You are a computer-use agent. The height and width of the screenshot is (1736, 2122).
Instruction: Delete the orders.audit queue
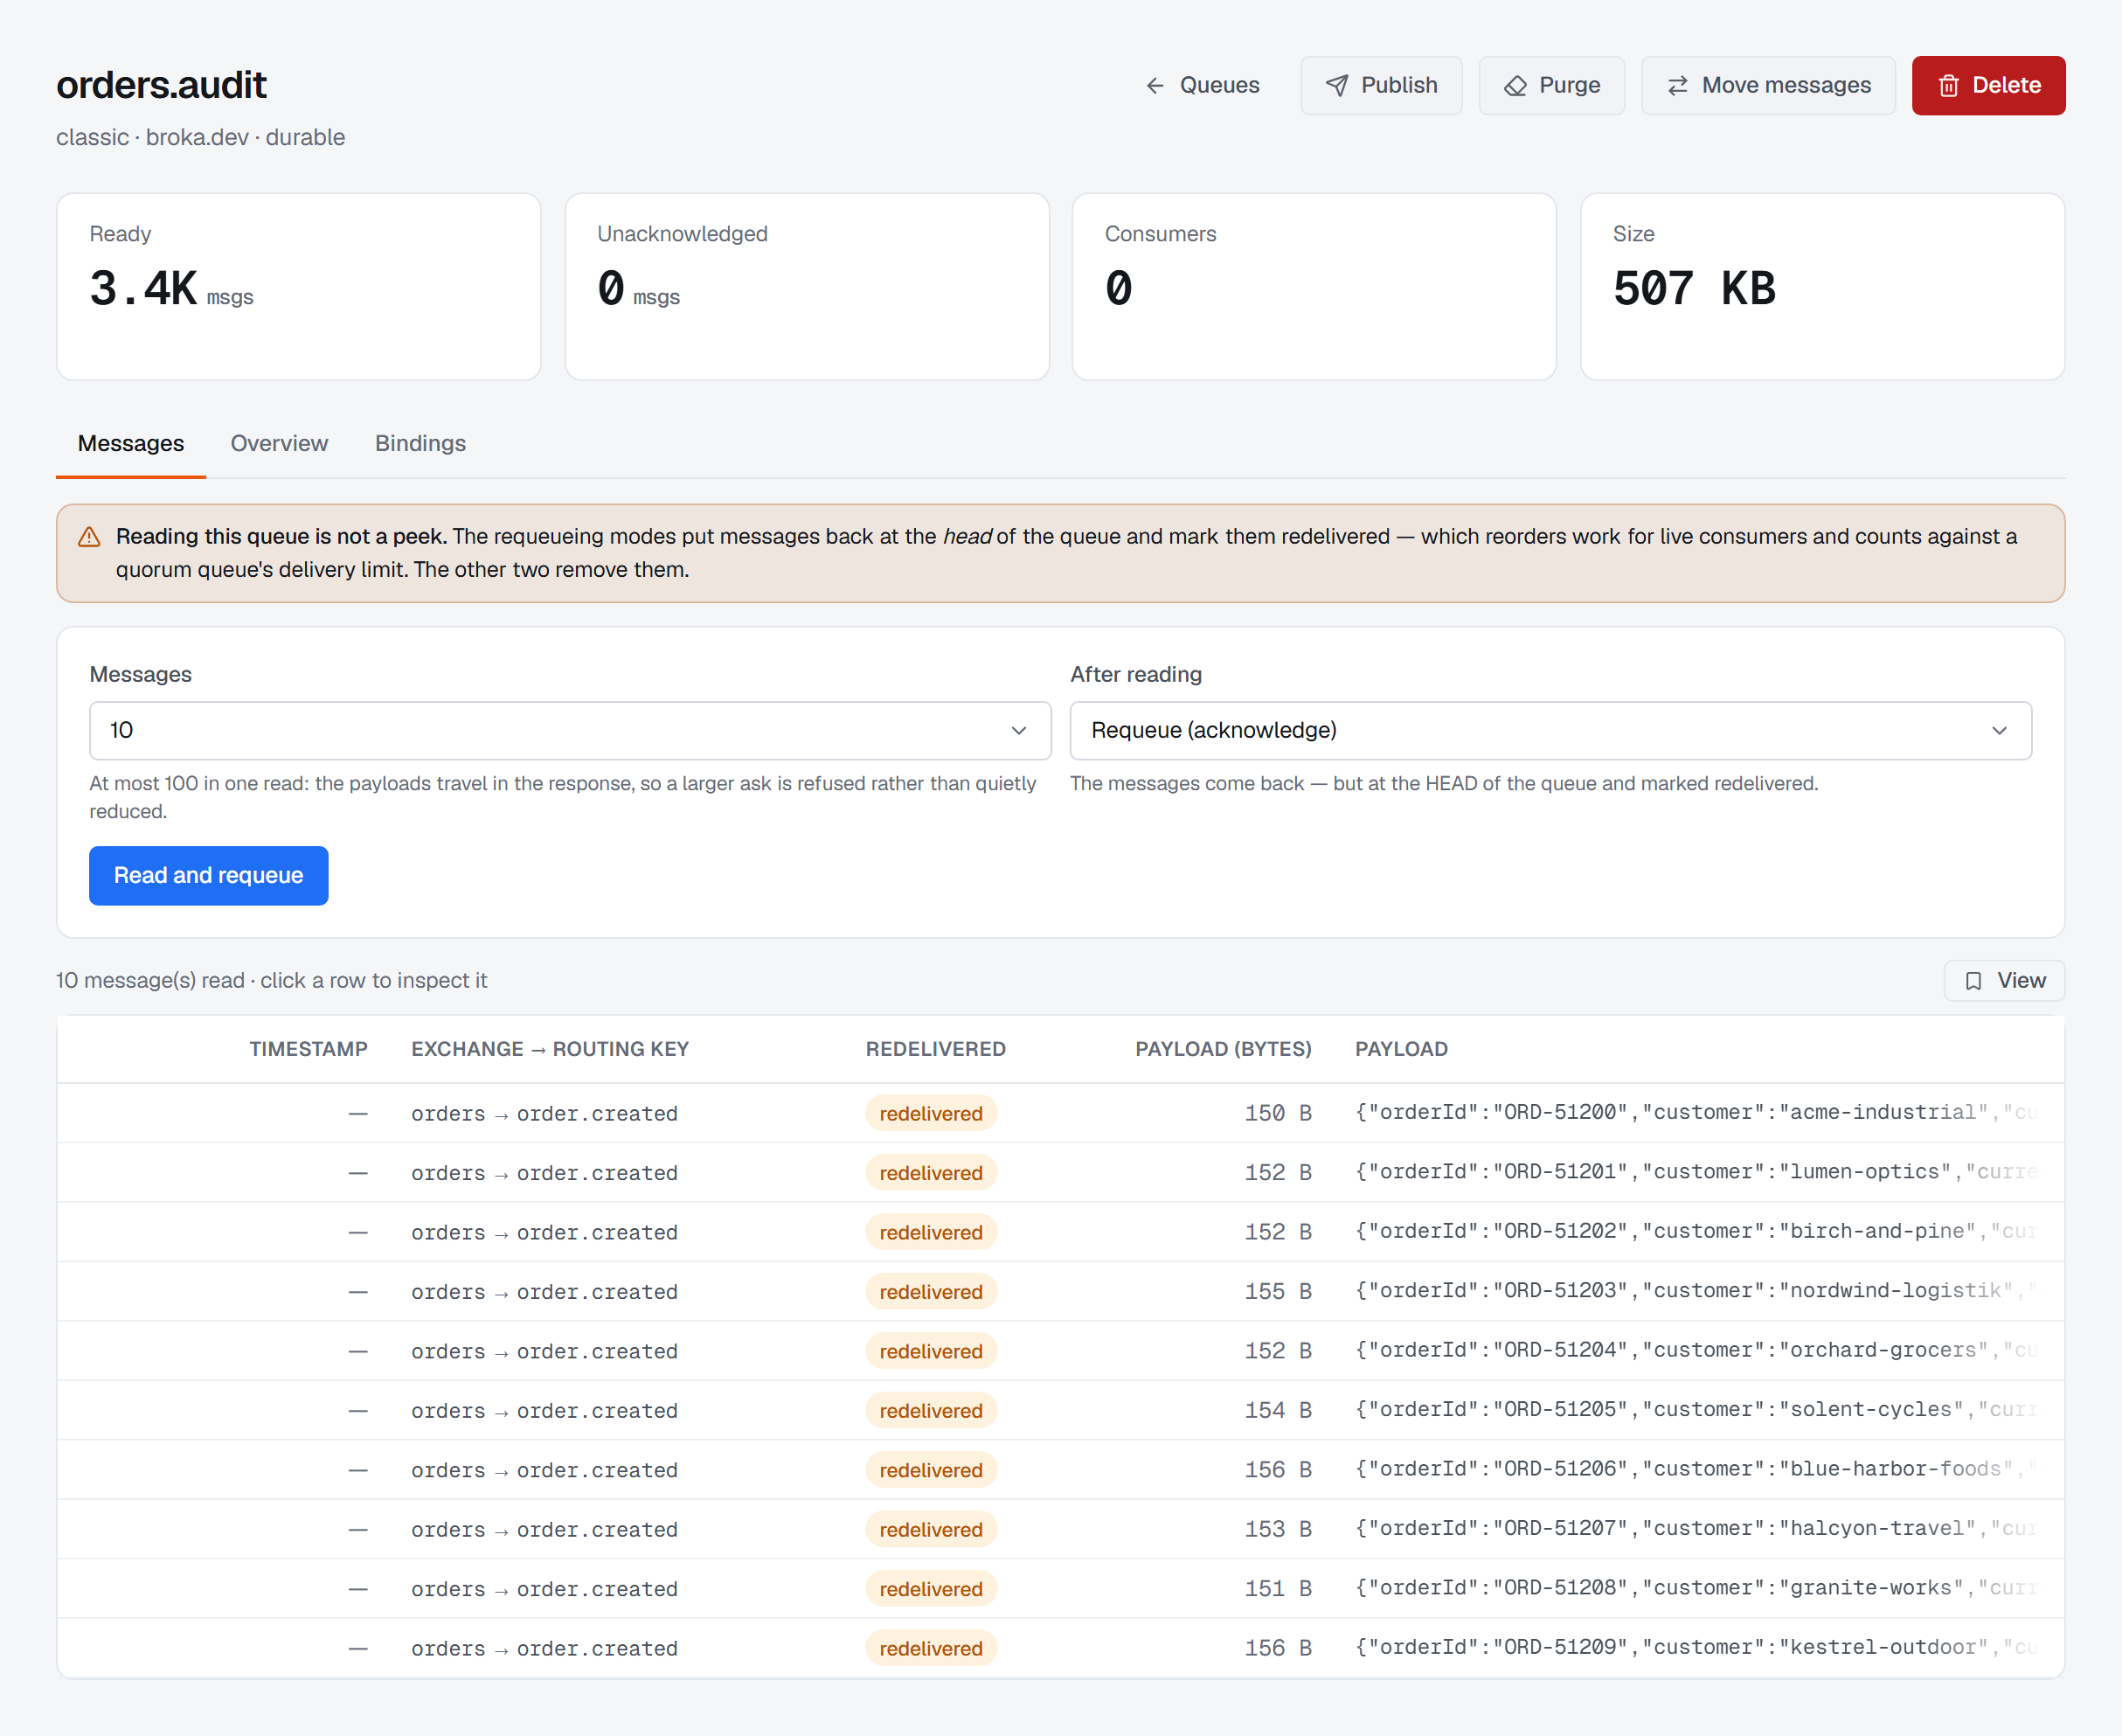pyautogui.click(x=1987, y=85)
